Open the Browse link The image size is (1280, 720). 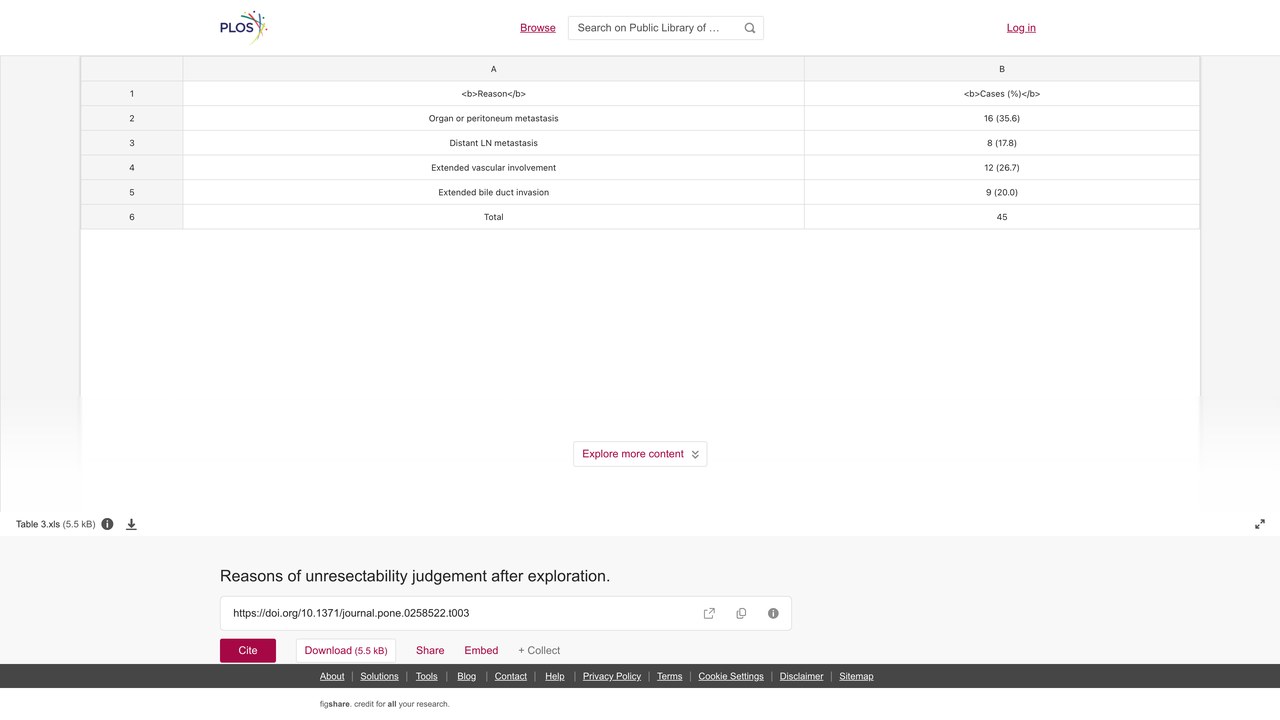538,28
